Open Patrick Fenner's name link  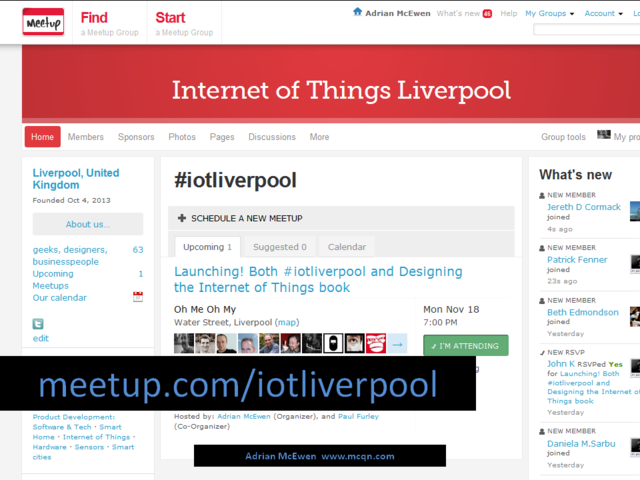click(x=577, y=260)
